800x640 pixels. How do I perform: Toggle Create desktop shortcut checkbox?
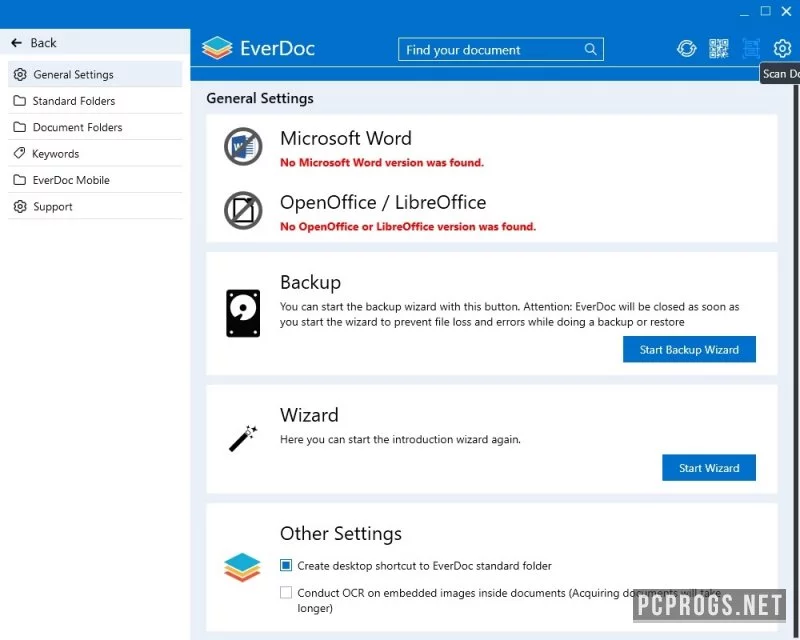[286, 565]
